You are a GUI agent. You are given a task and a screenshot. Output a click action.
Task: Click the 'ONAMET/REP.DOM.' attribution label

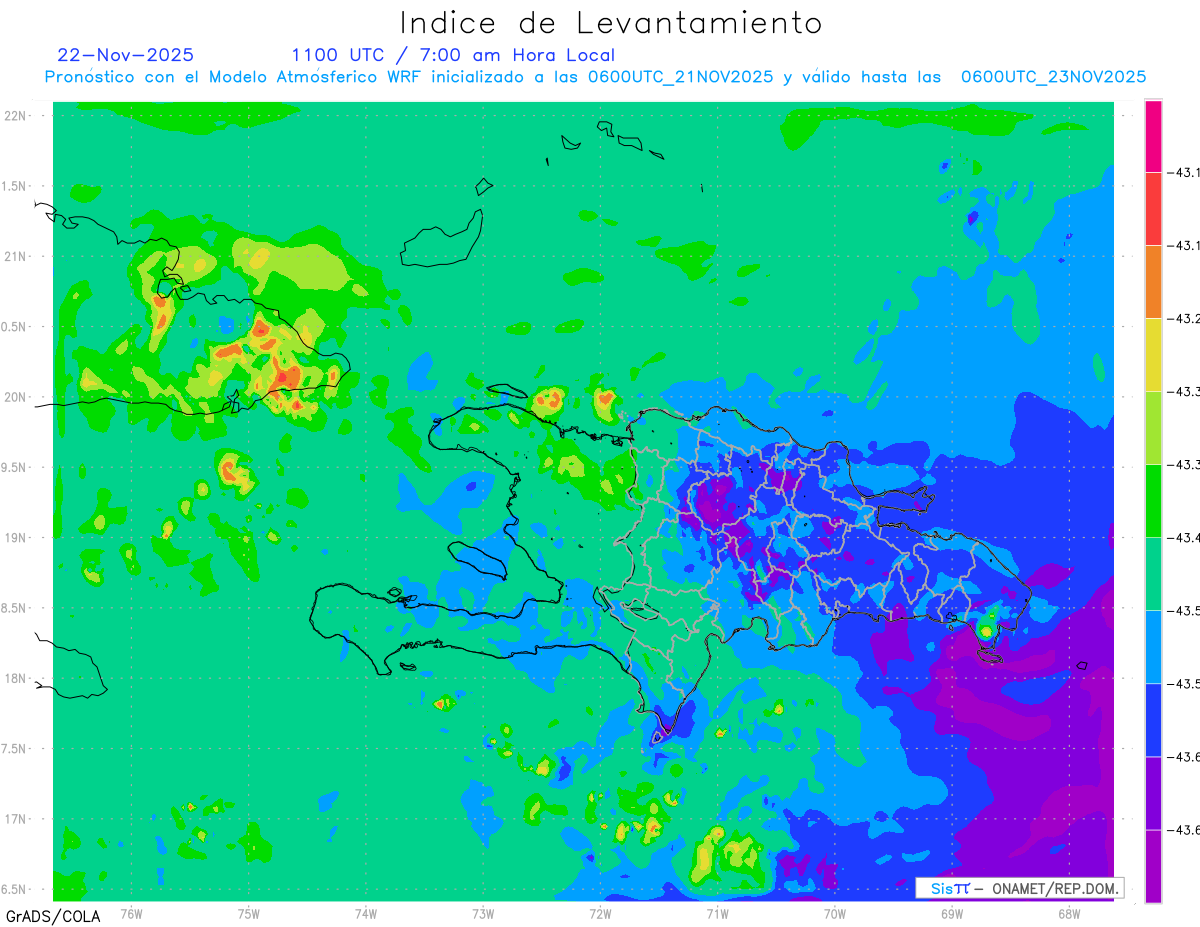click(x=1053, y=888)
